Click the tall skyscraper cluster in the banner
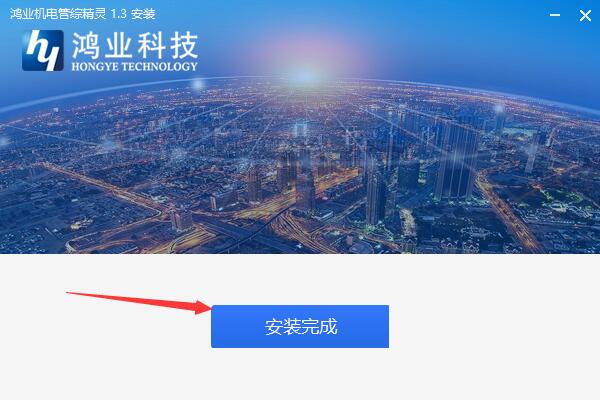Image resolution: width=600 pixels, height=400 pixels. [455, 161]
